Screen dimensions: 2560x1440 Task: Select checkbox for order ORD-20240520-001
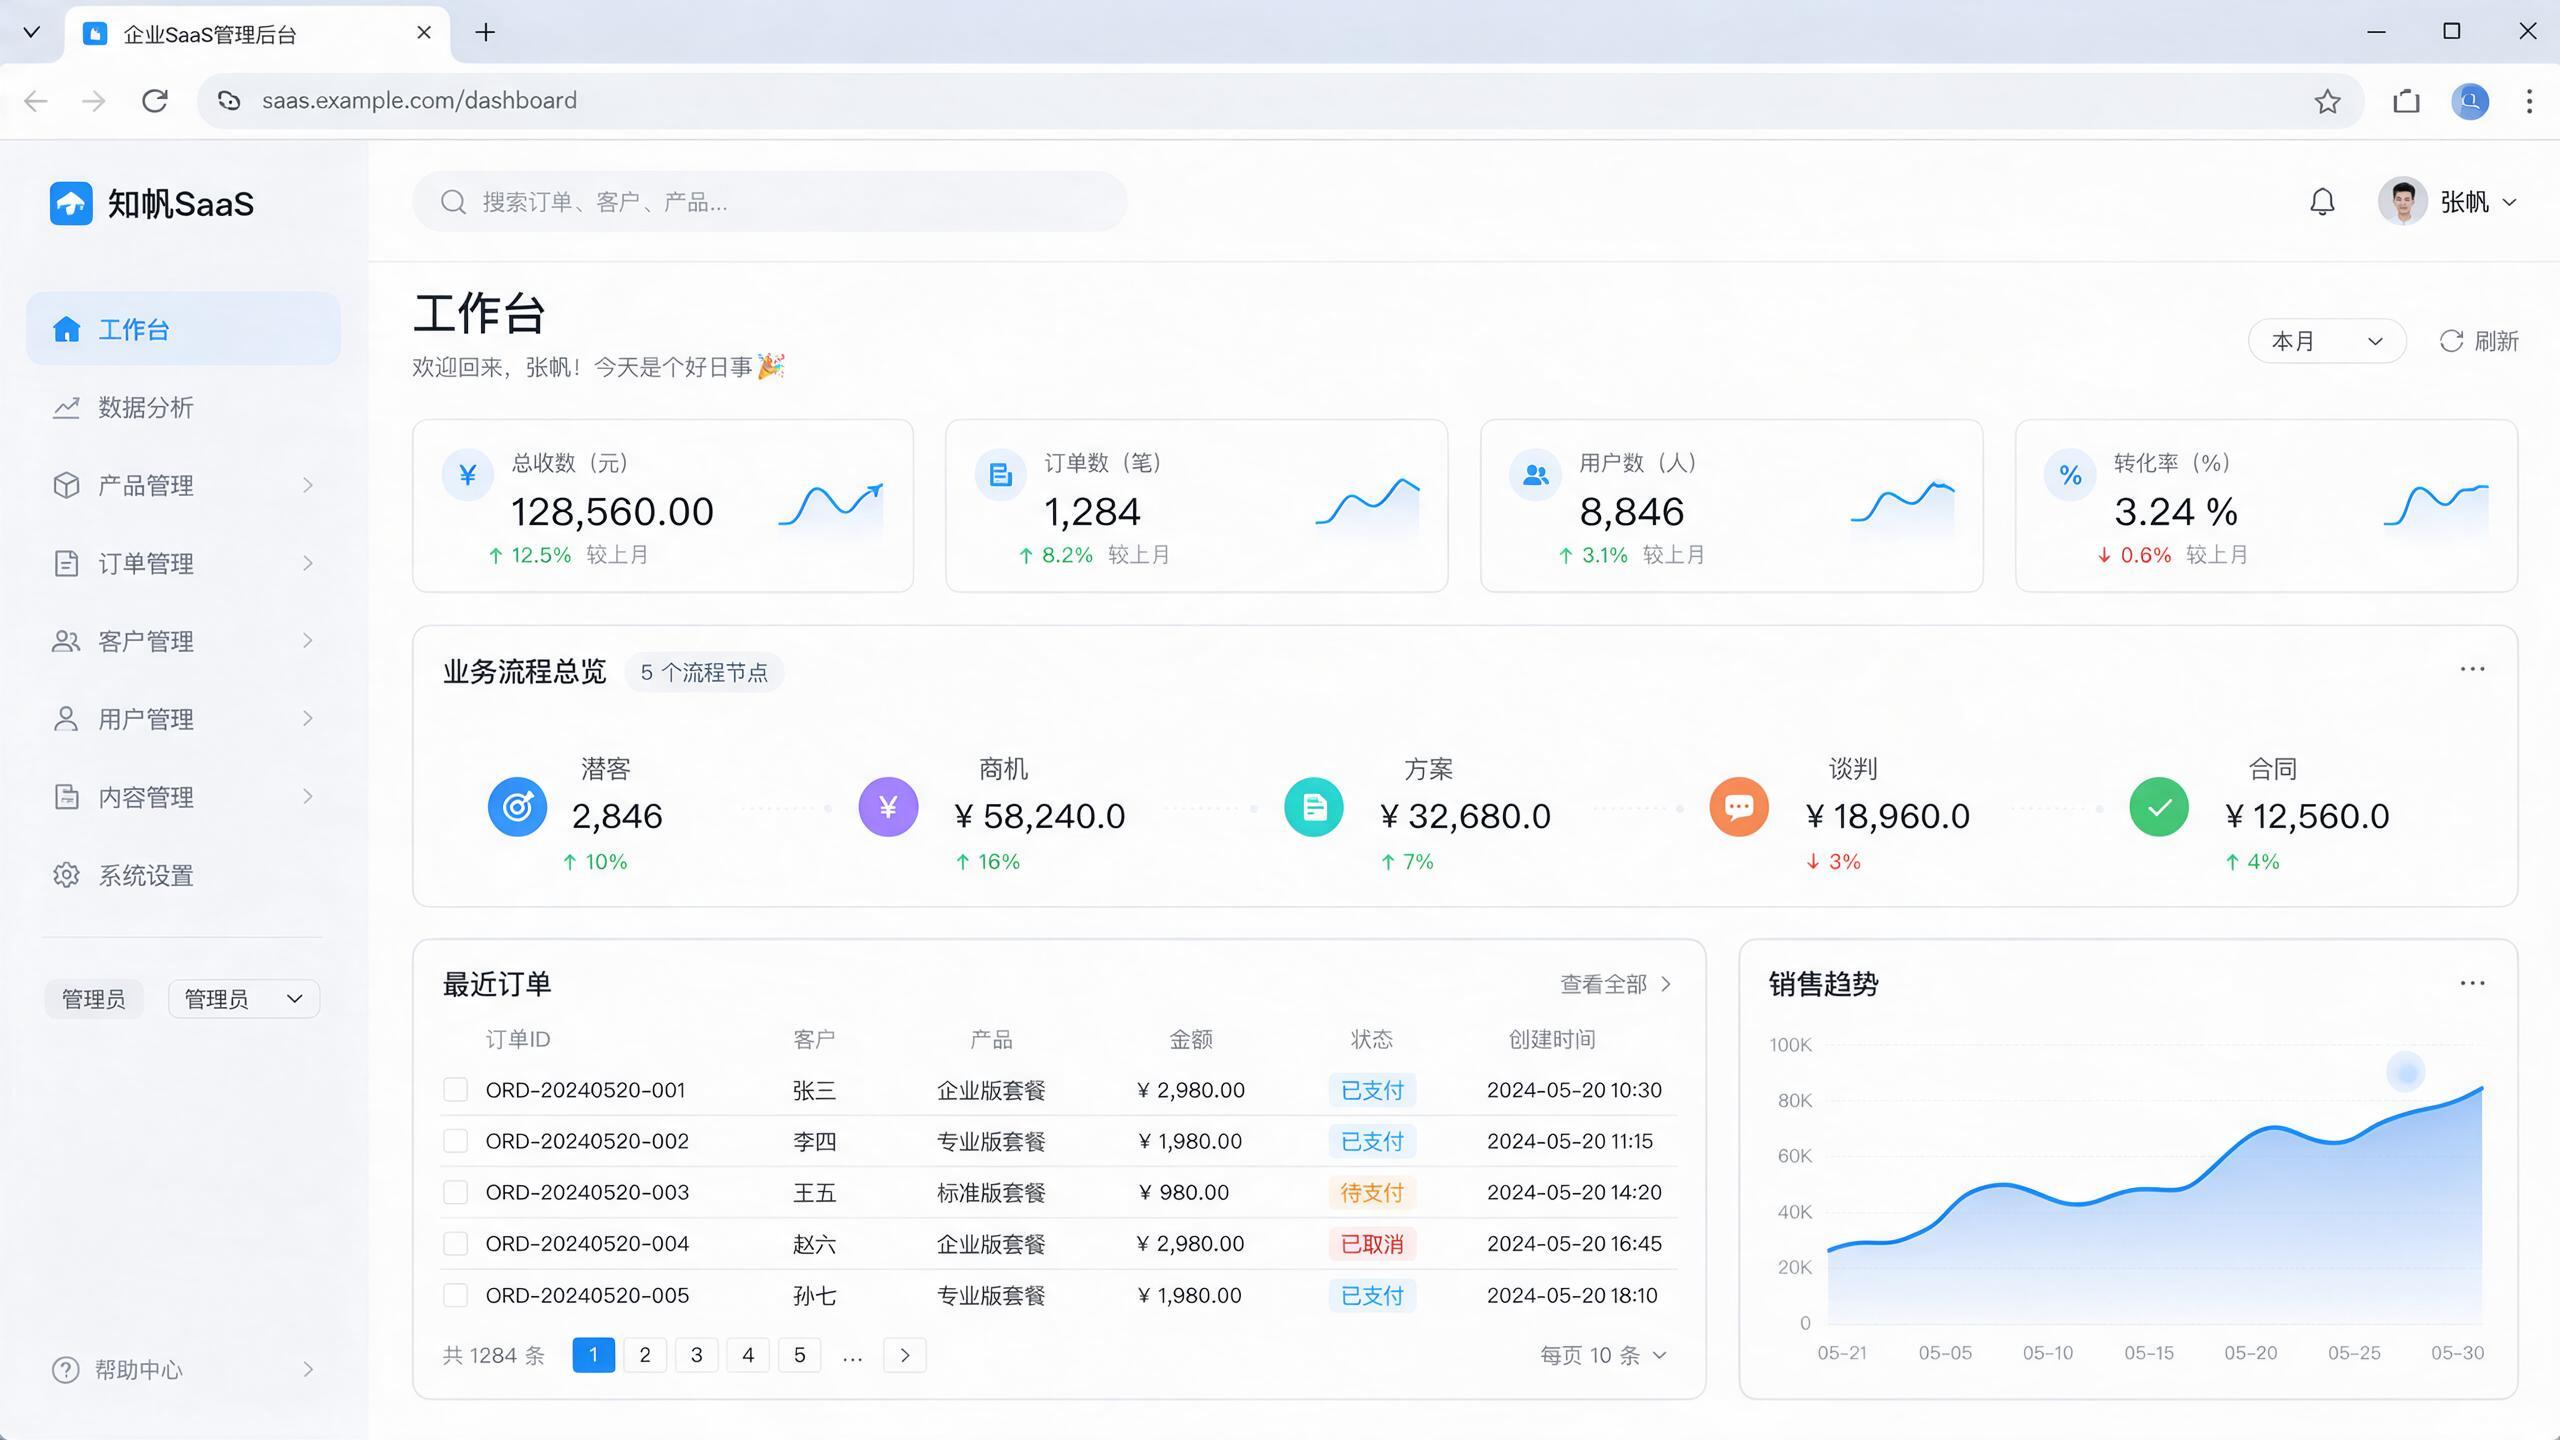pyautogui.click(x=455, y=1090)
